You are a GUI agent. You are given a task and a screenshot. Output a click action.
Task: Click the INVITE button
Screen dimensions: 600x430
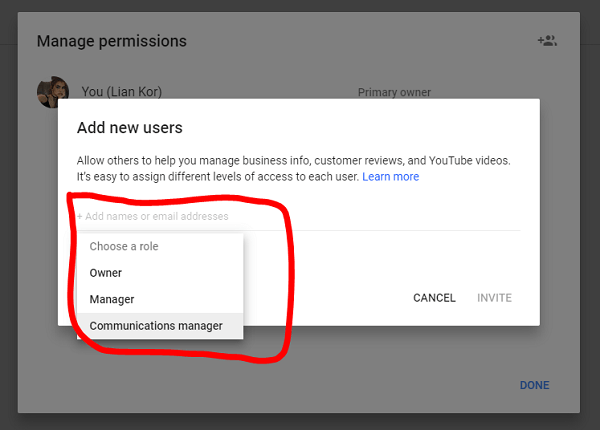pos(494,298)
